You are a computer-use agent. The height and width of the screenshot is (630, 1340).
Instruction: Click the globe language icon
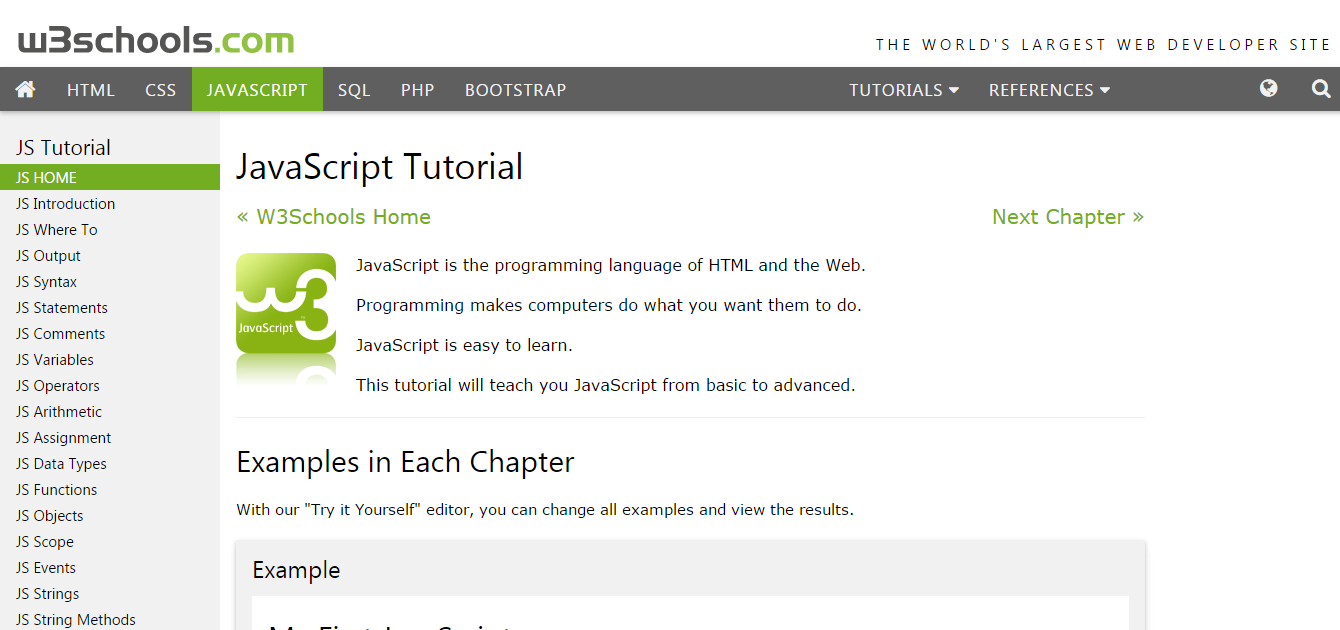1268,88
